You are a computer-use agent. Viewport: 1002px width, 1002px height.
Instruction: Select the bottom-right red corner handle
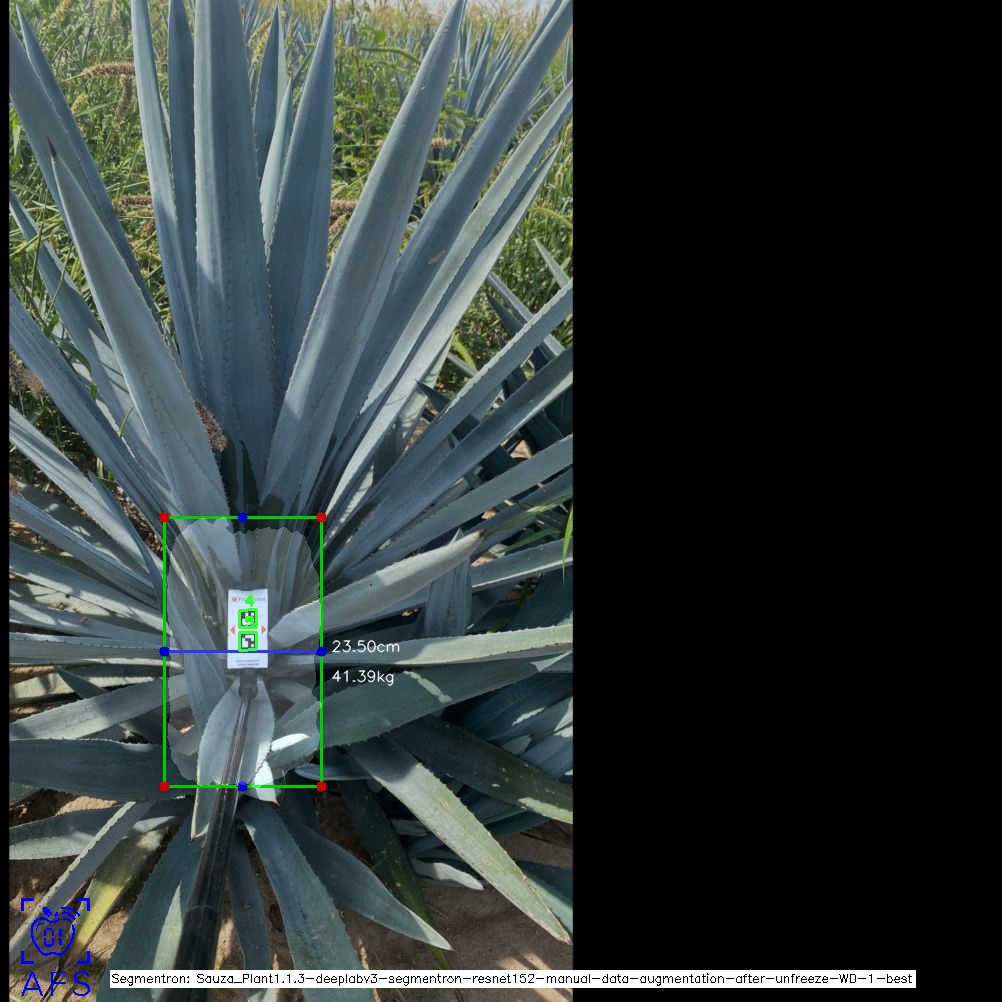pos(321,787)
